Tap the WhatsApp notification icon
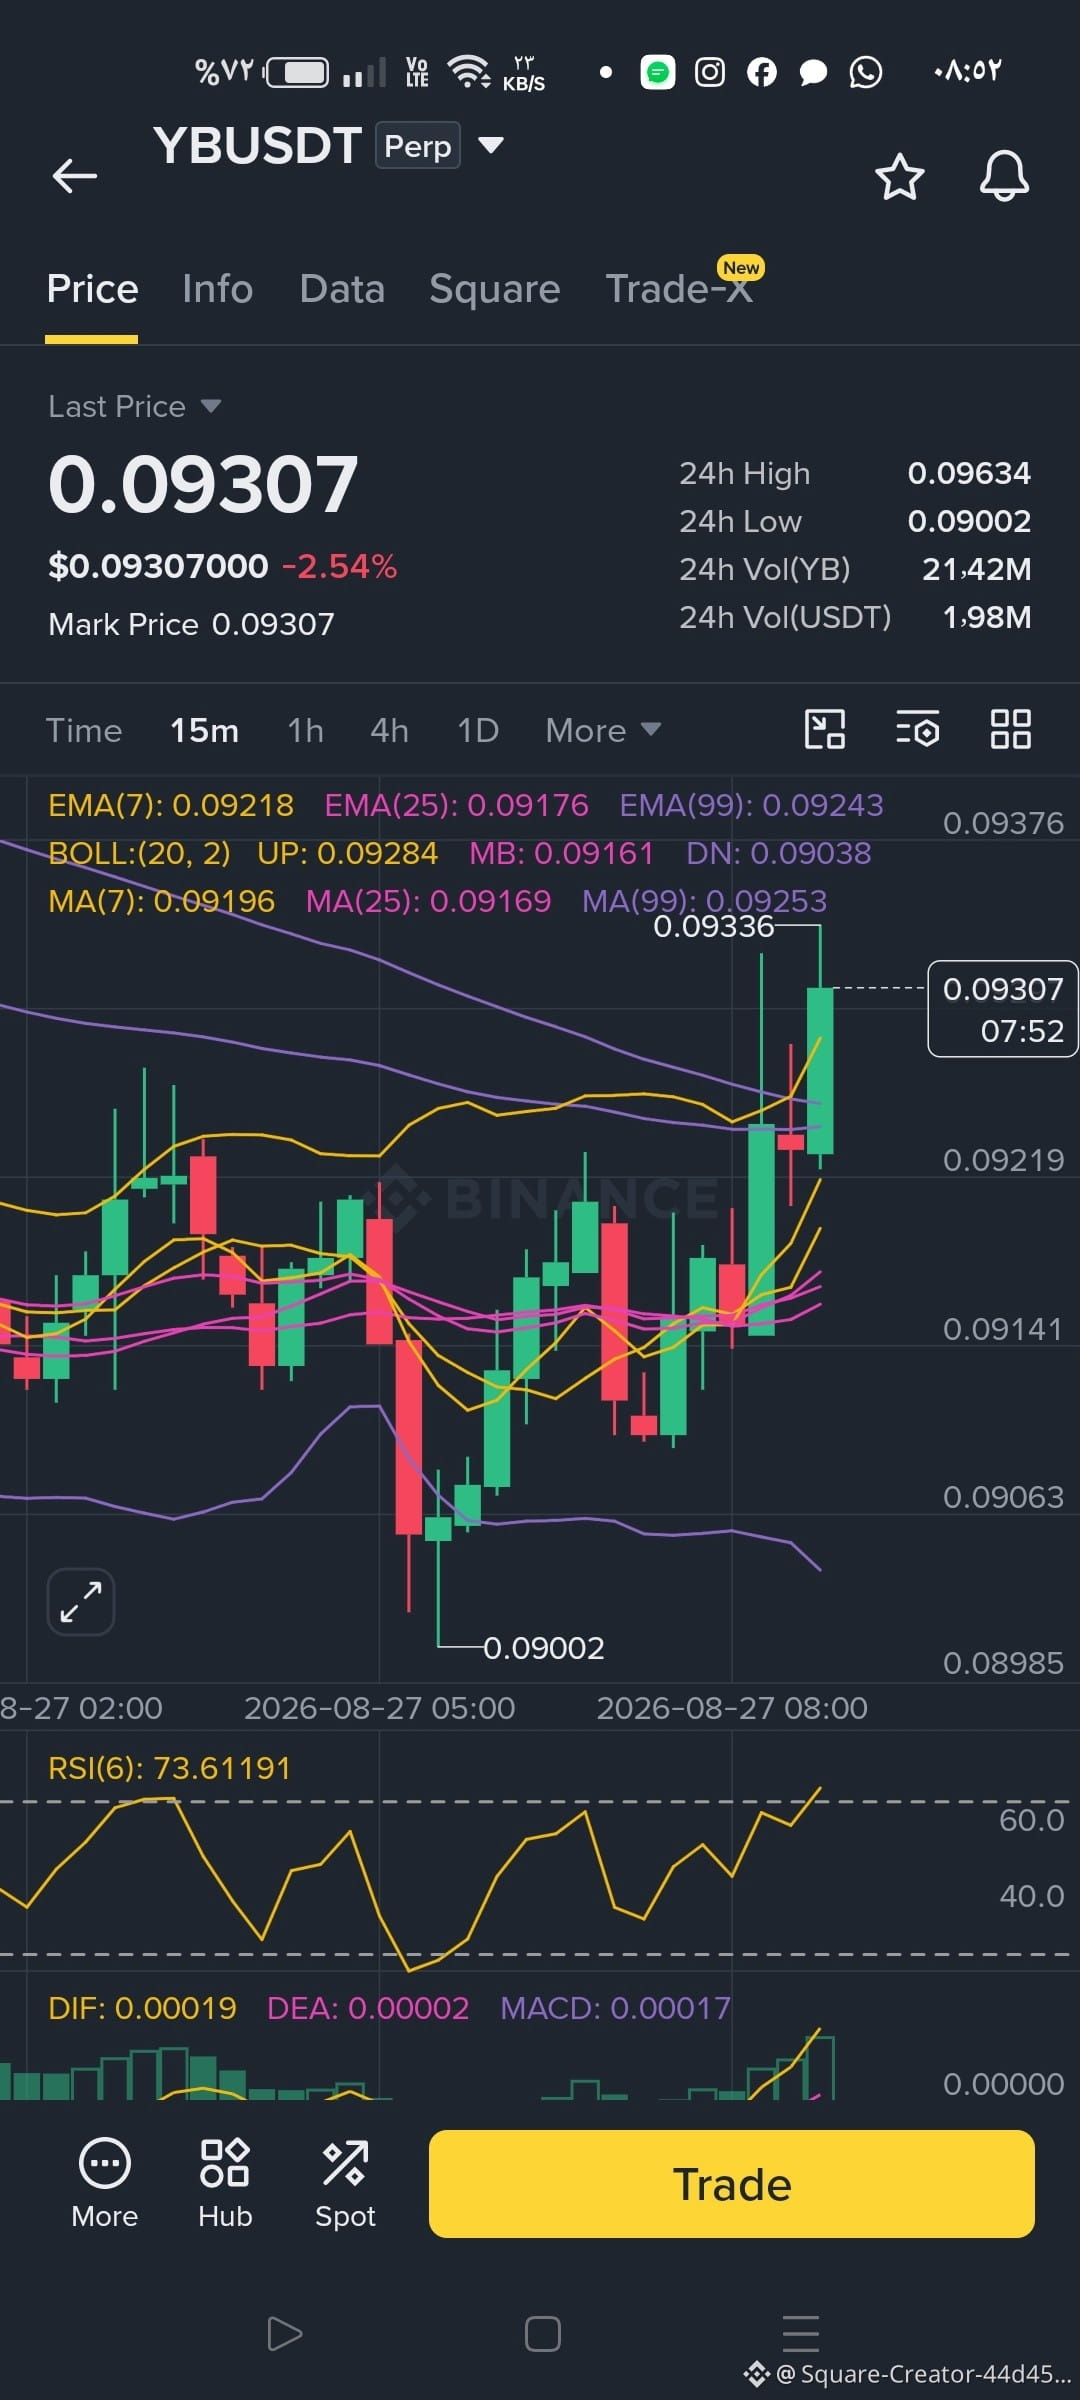This screenshot has width=1080, height=2400. point(866,72)
